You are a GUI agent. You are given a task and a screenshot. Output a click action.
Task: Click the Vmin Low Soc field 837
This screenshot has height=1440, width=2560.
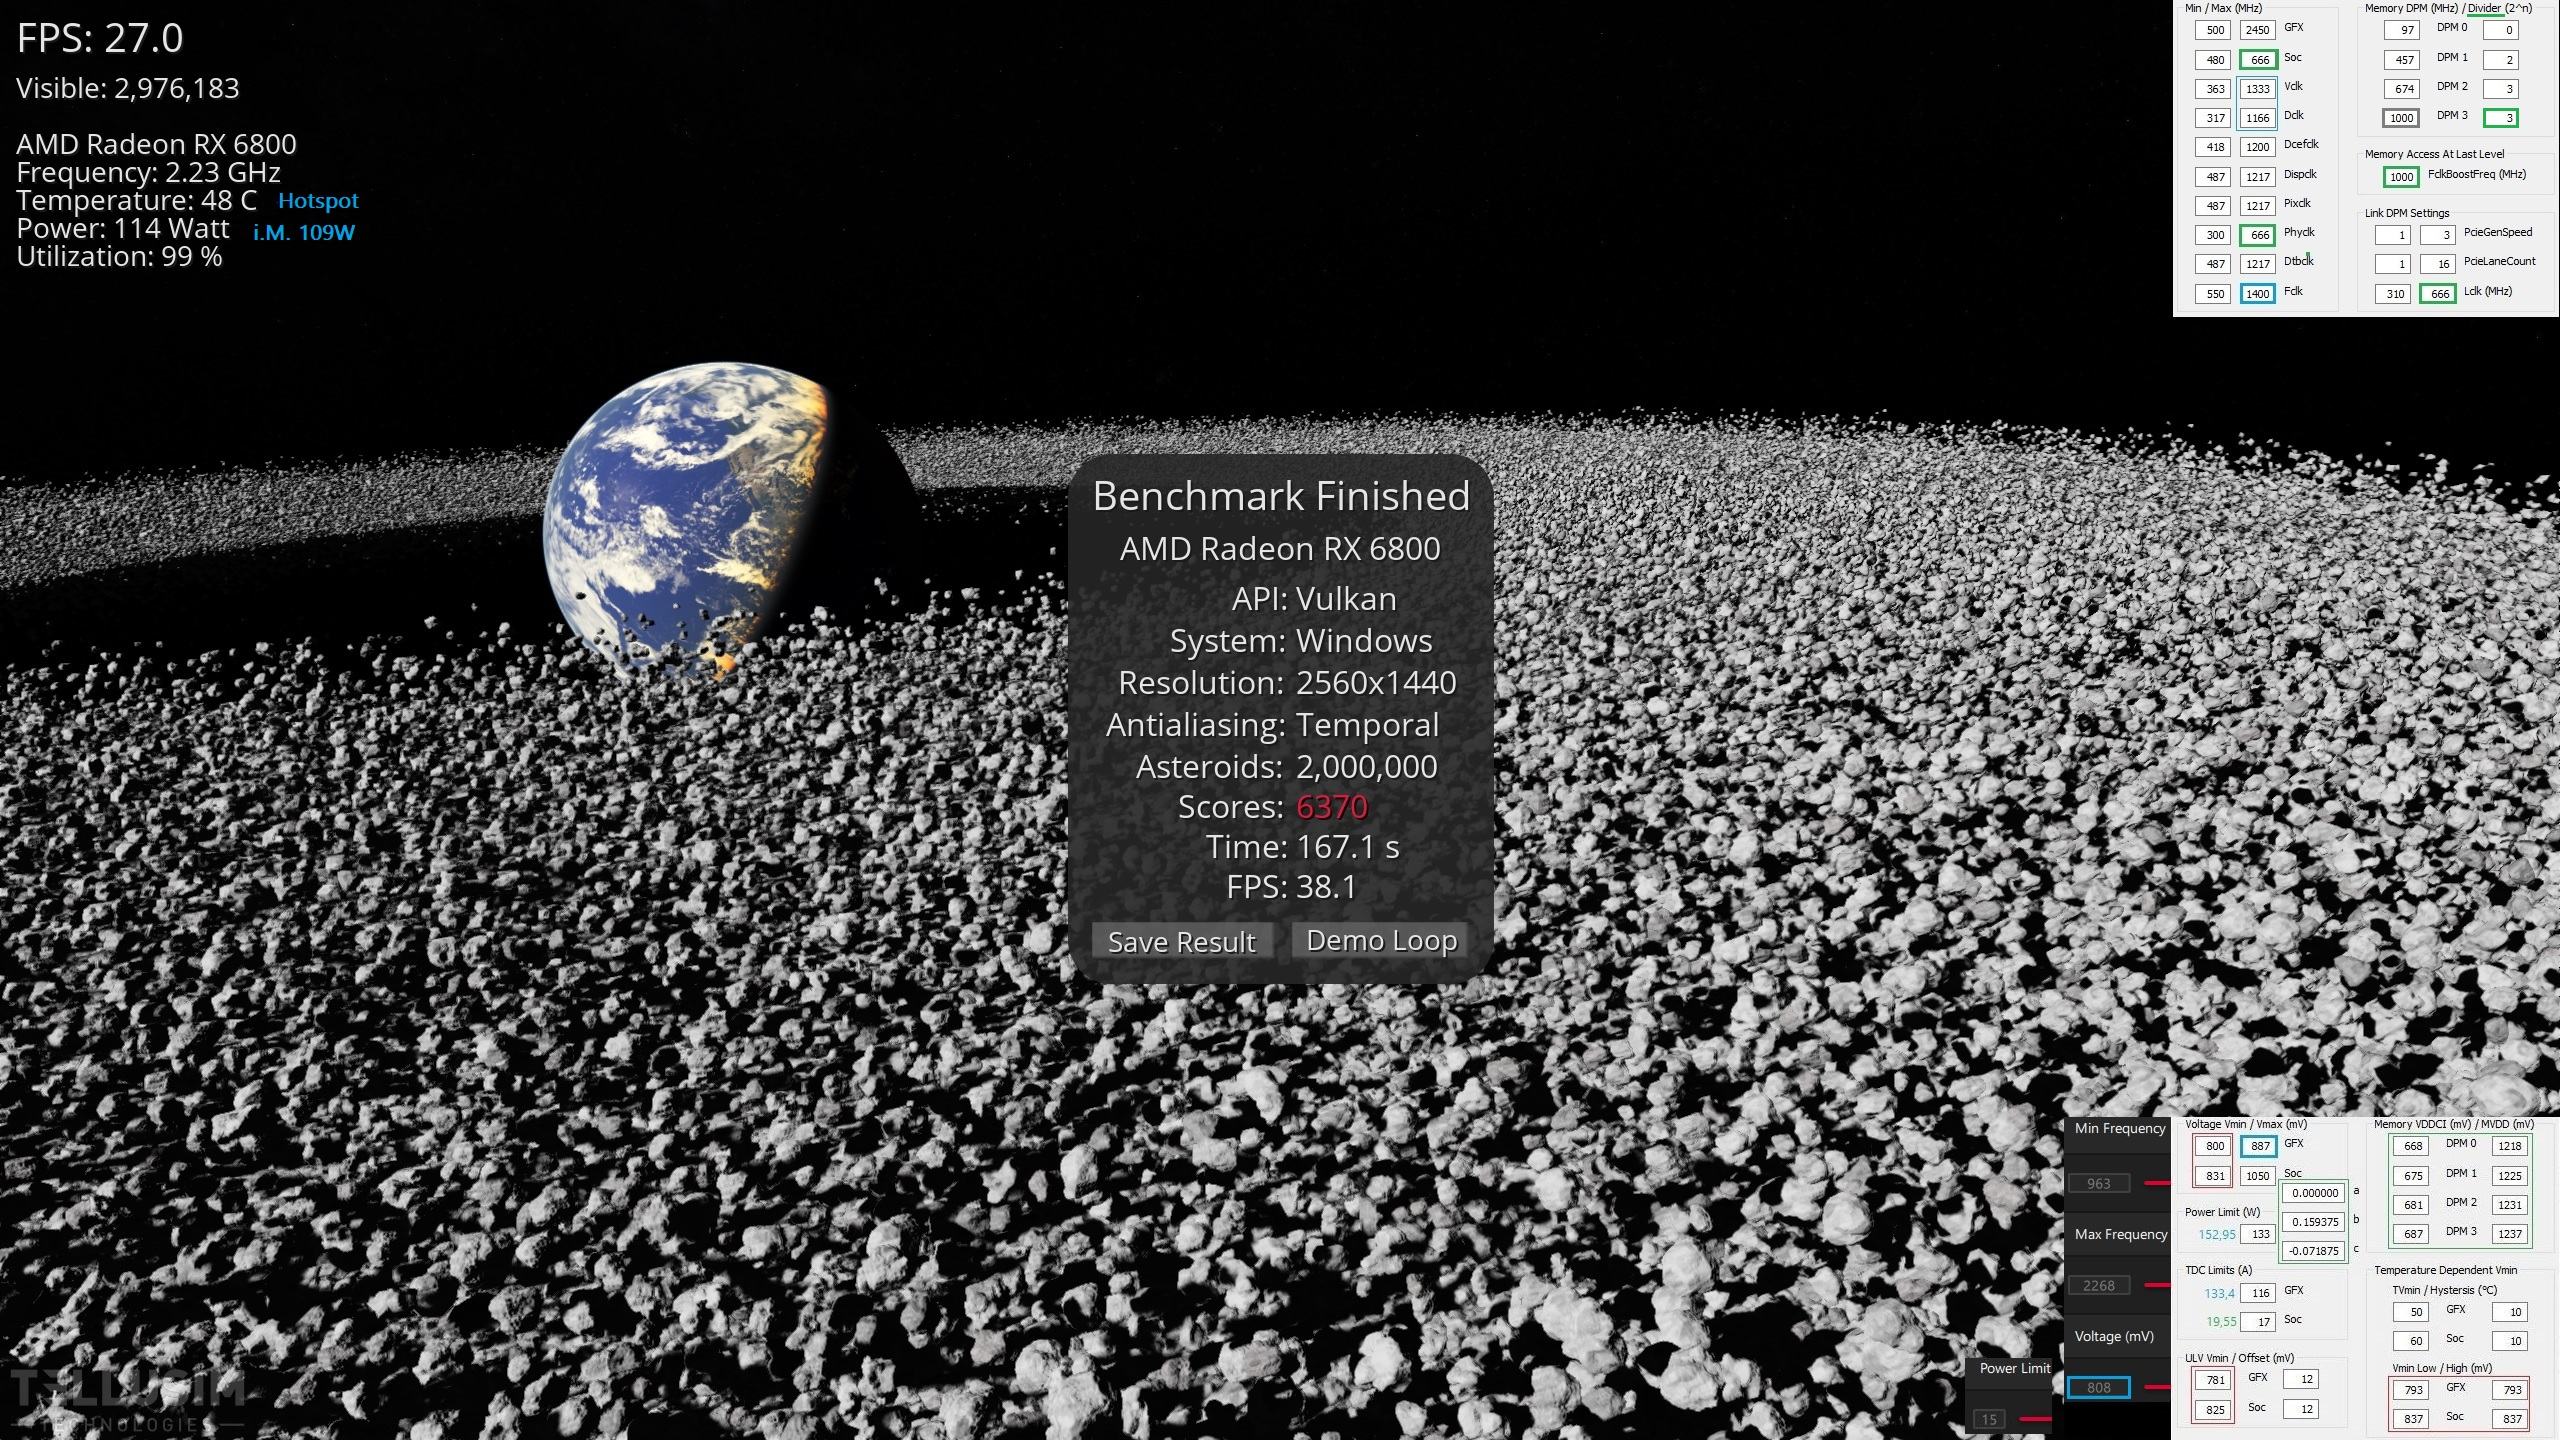tap(2411, 1418)
